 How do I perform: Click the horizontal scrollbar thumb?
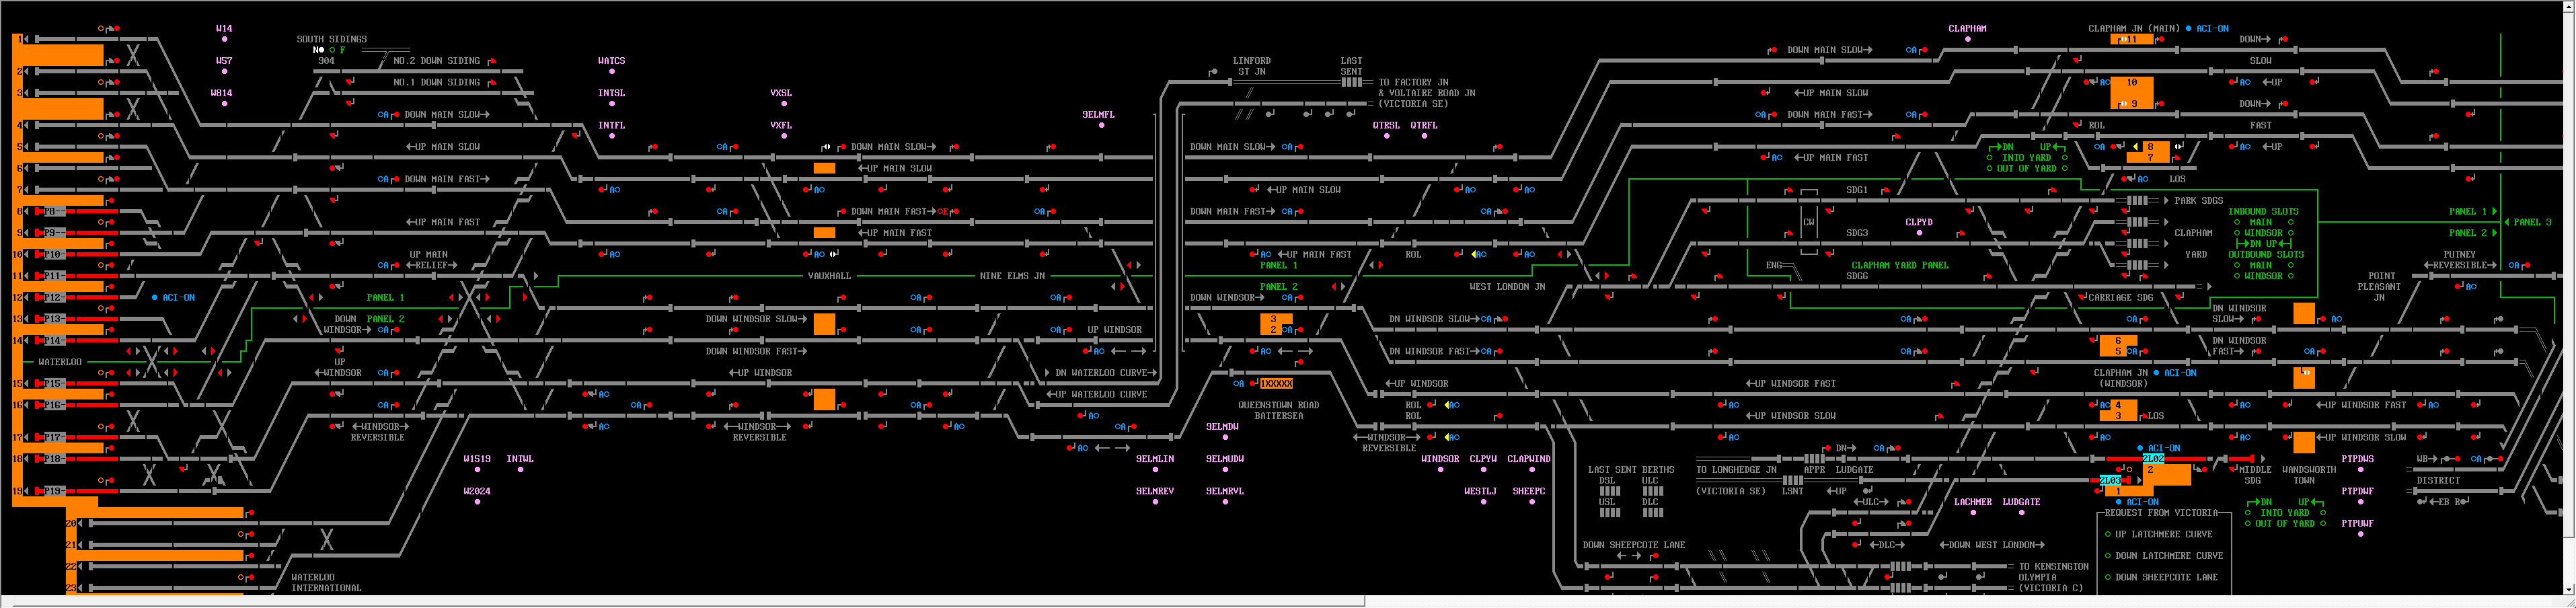click(x=683, y=602)
